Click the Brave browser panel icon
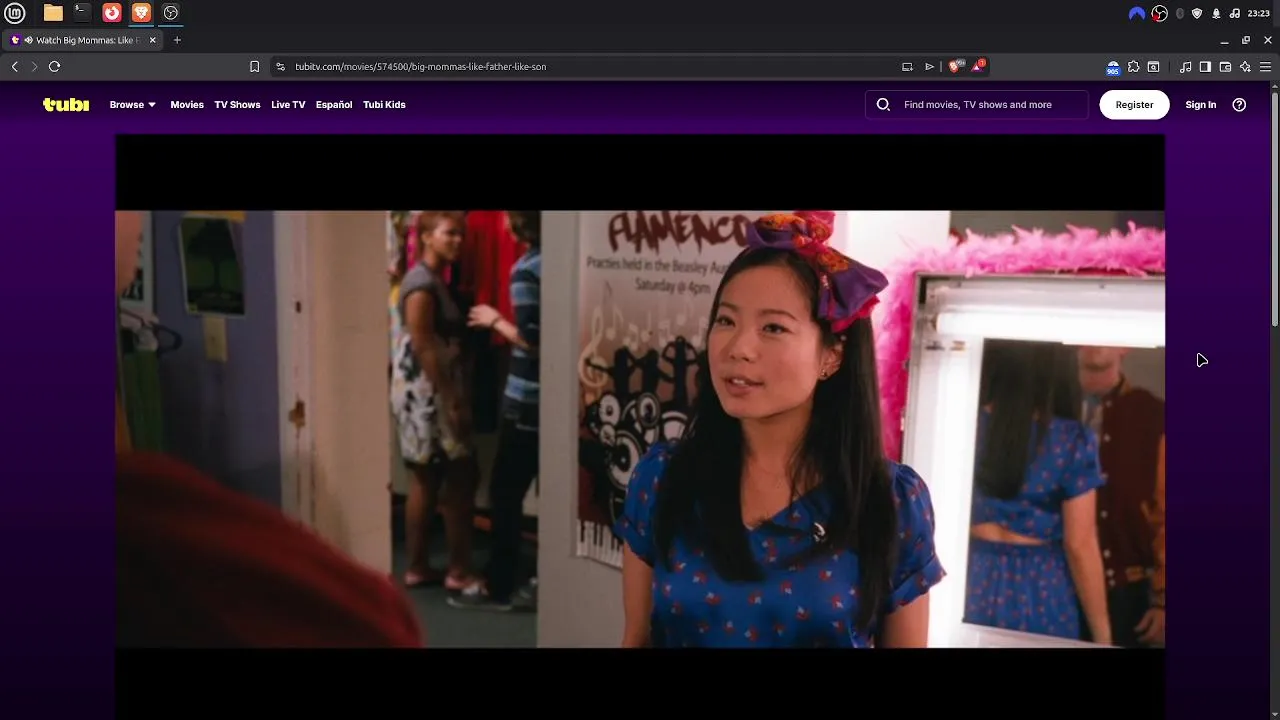1280x720 pixels. pyautogui.click(x=141, y=13)
